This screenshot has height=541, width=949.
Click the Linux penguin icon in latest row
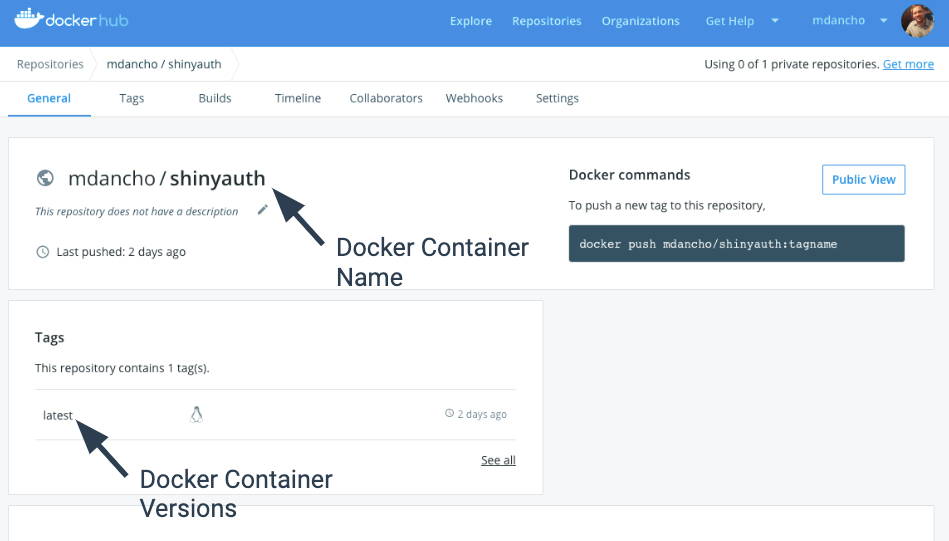pyautogui.click(x=196, y=415)
